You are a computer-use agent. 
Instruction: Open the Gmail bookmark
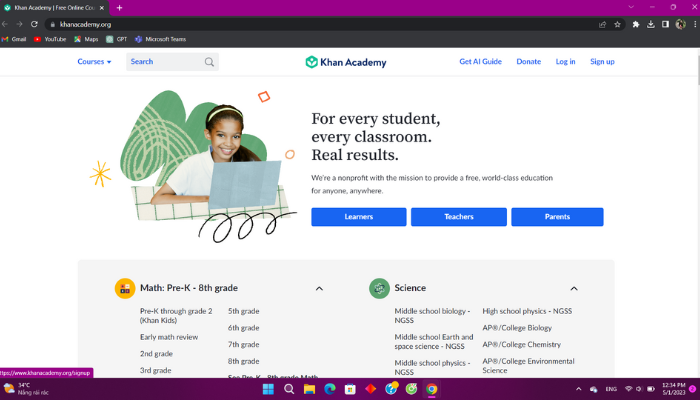point(14,39)
